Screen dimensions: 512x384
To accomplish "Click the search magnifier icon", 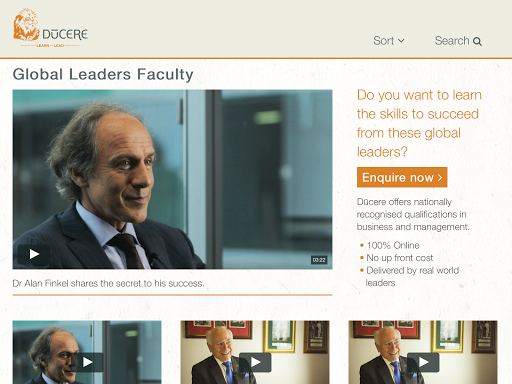I will (477, 41).
